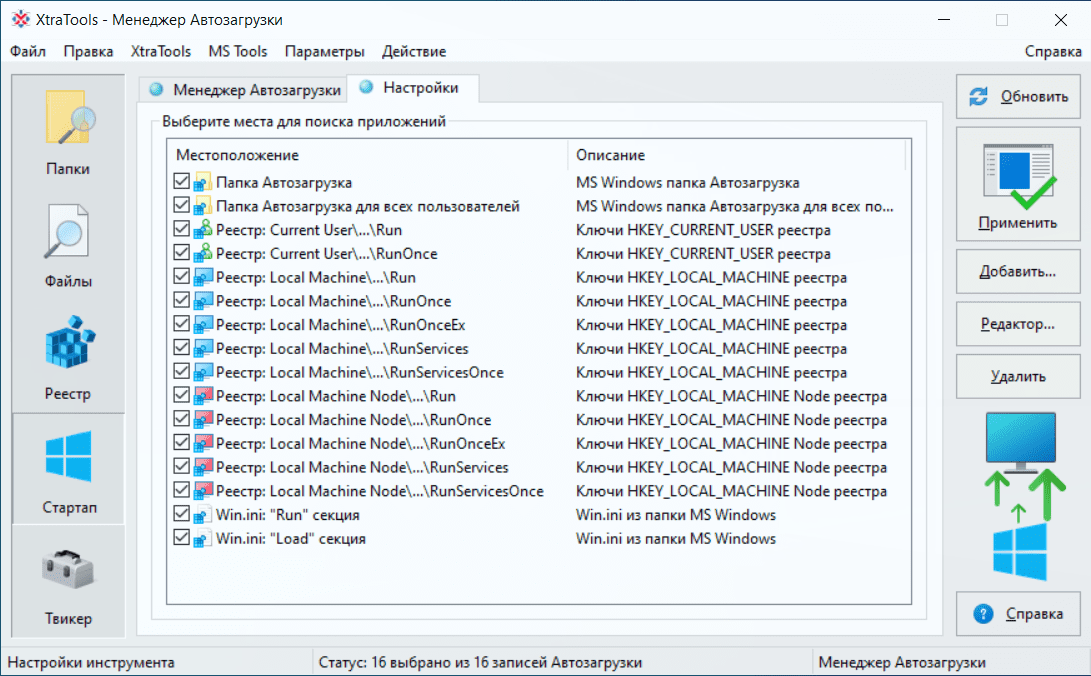Toggle checkbox for Current User\...\Run
The width and height of the screenshot is (1091, 676).
[181, 229]
